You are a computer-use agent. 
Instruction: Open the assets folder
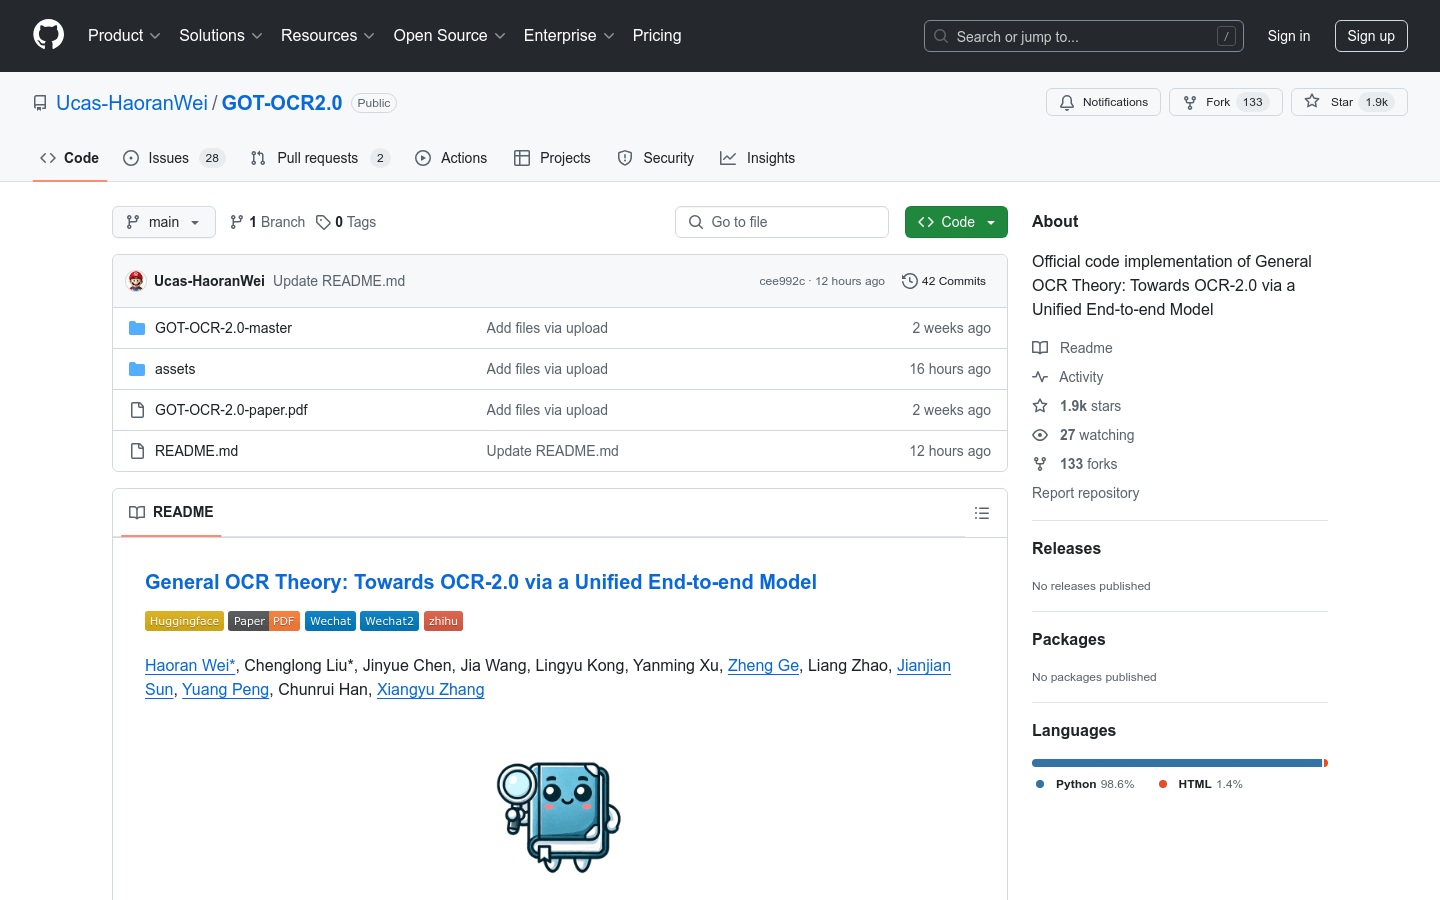click(x=175, y=369)
